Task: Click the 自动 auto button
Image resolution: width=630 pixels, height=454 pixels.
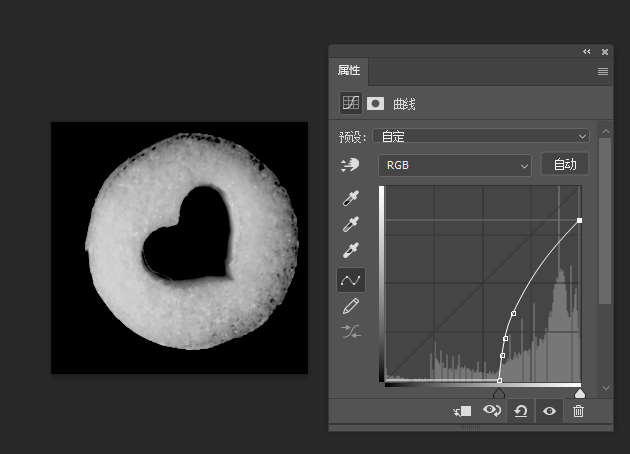Action: click(x=565, y=164)
